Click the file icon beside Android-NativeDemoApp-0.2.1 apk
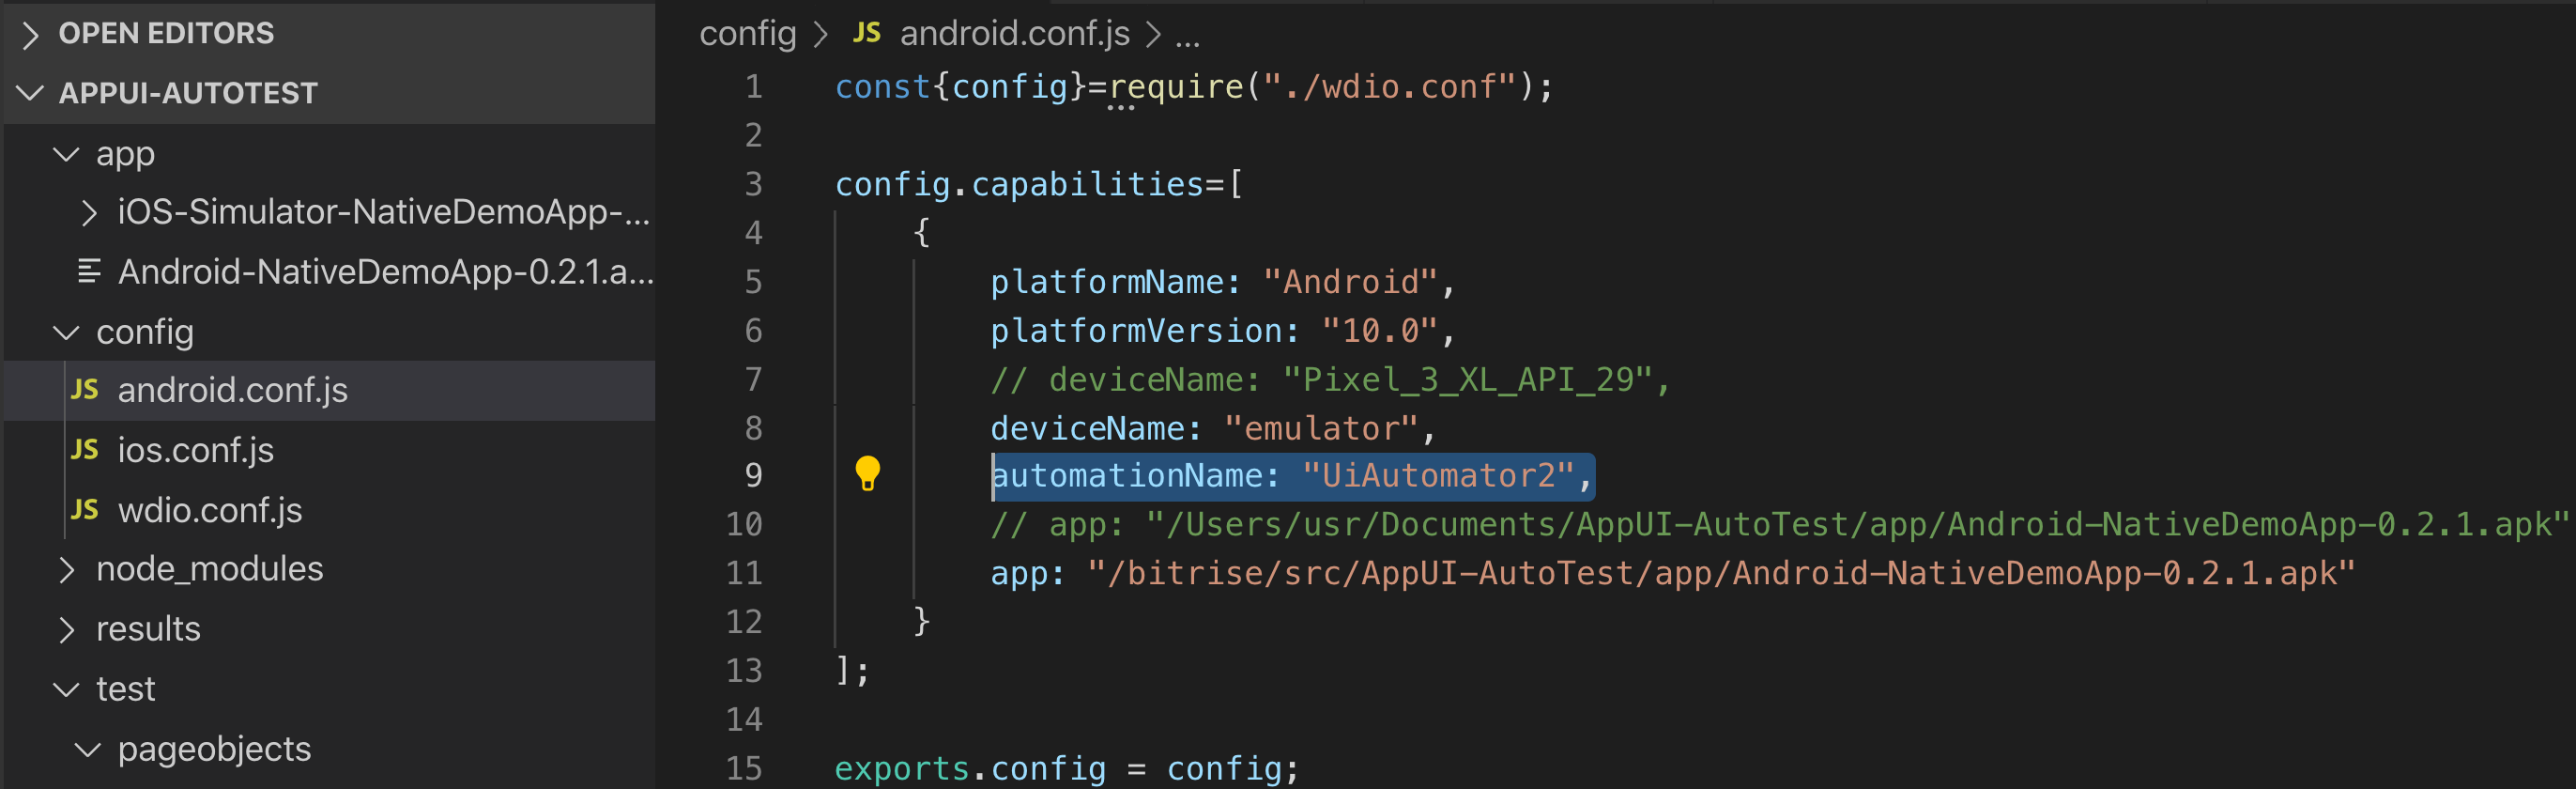Viewport: 2576px width, 789px height. tap(89, 271)
